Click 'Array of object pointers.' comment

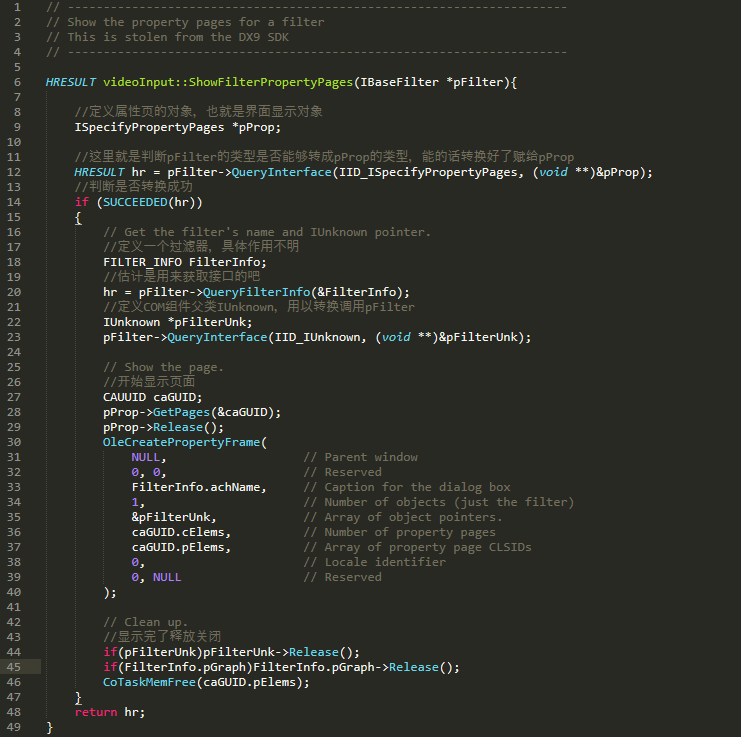pos(414,517)
